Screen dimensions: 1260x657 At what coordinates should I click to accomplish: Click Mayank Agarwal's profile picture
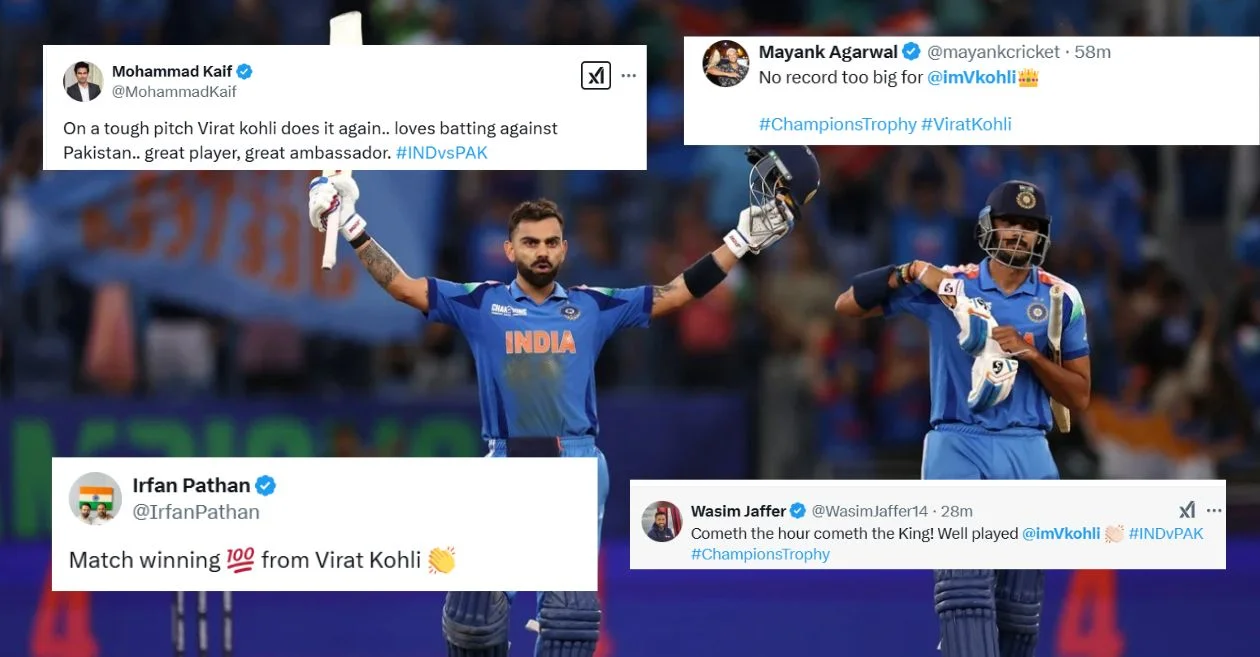point(725,64)
